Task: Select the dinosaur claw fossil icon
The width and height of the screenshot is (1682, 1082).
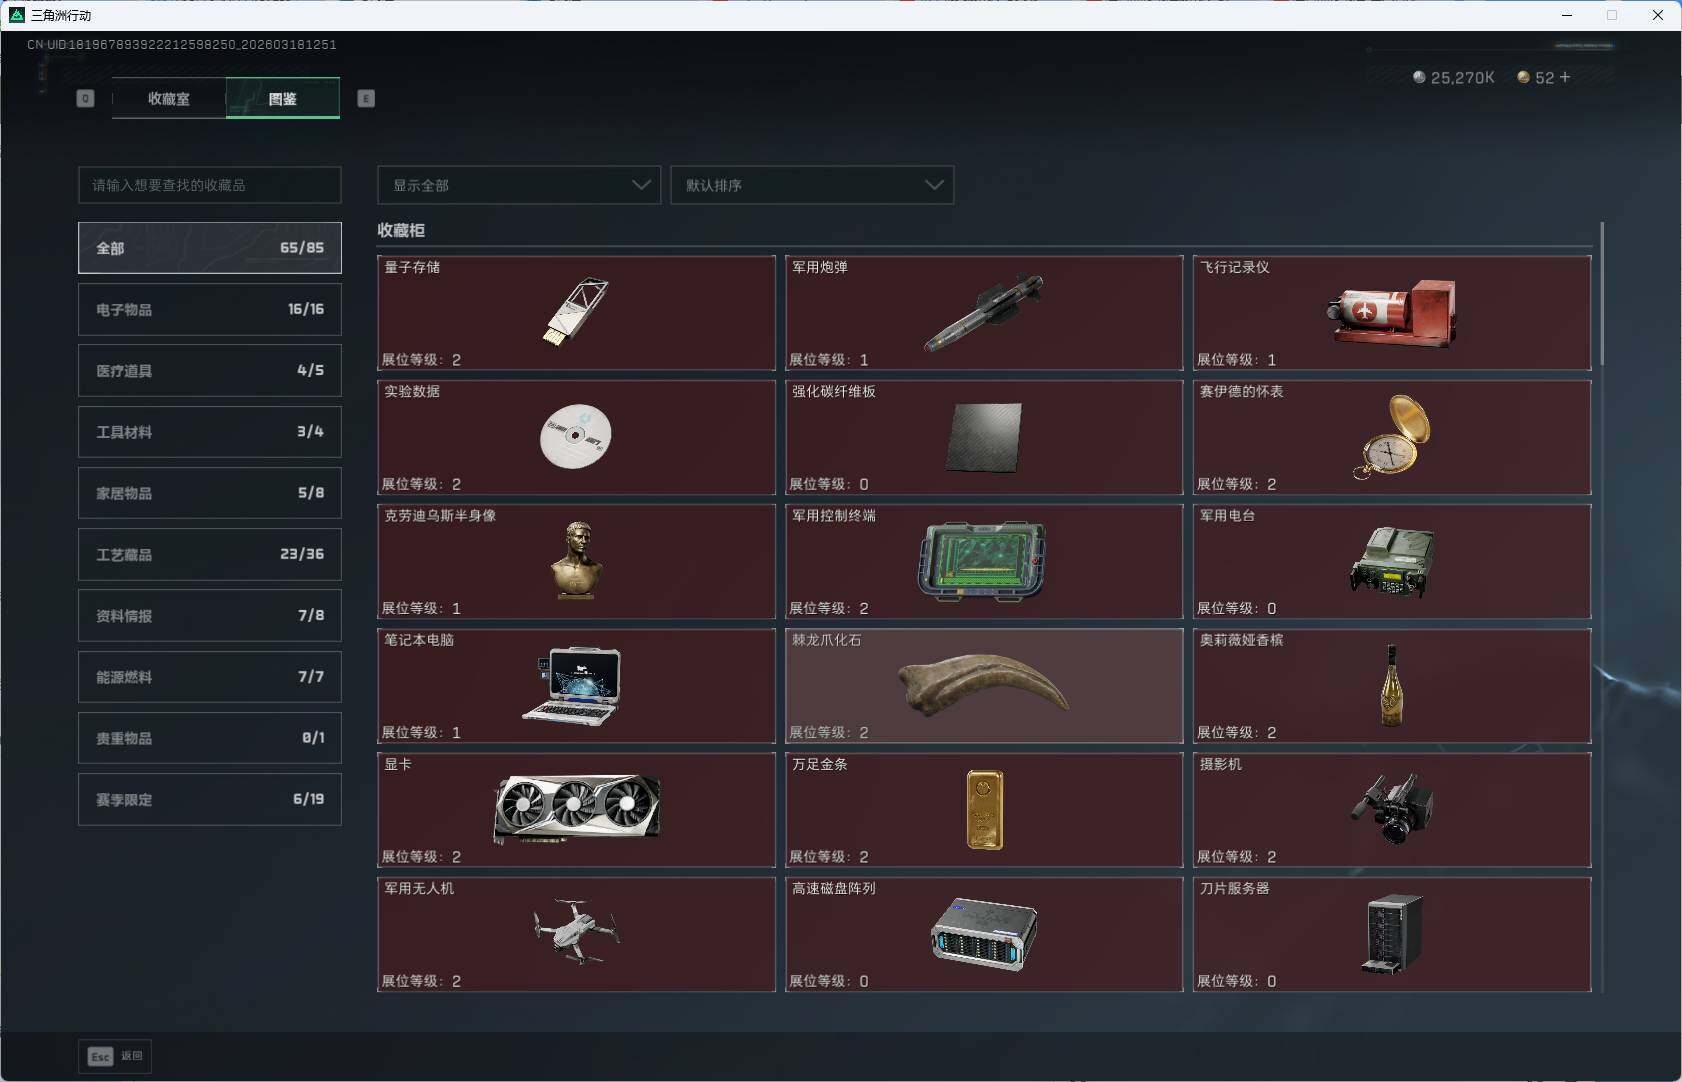Action: (x=983, y=685)
